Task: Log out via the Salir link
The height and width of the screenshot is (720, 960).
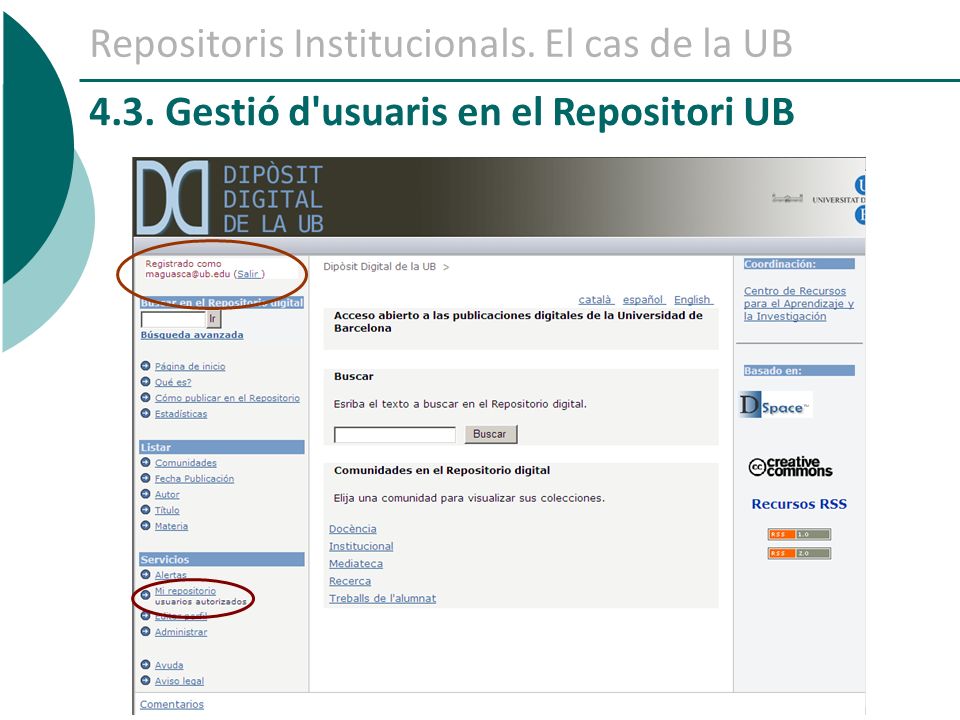Action: click(x=248, y=274)
